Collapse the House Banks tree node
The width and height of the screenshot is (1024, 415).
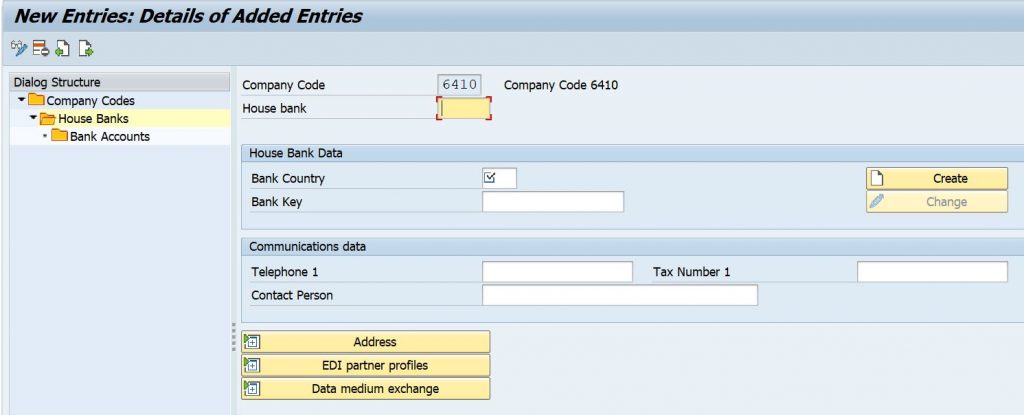click(x=33, y=118)
